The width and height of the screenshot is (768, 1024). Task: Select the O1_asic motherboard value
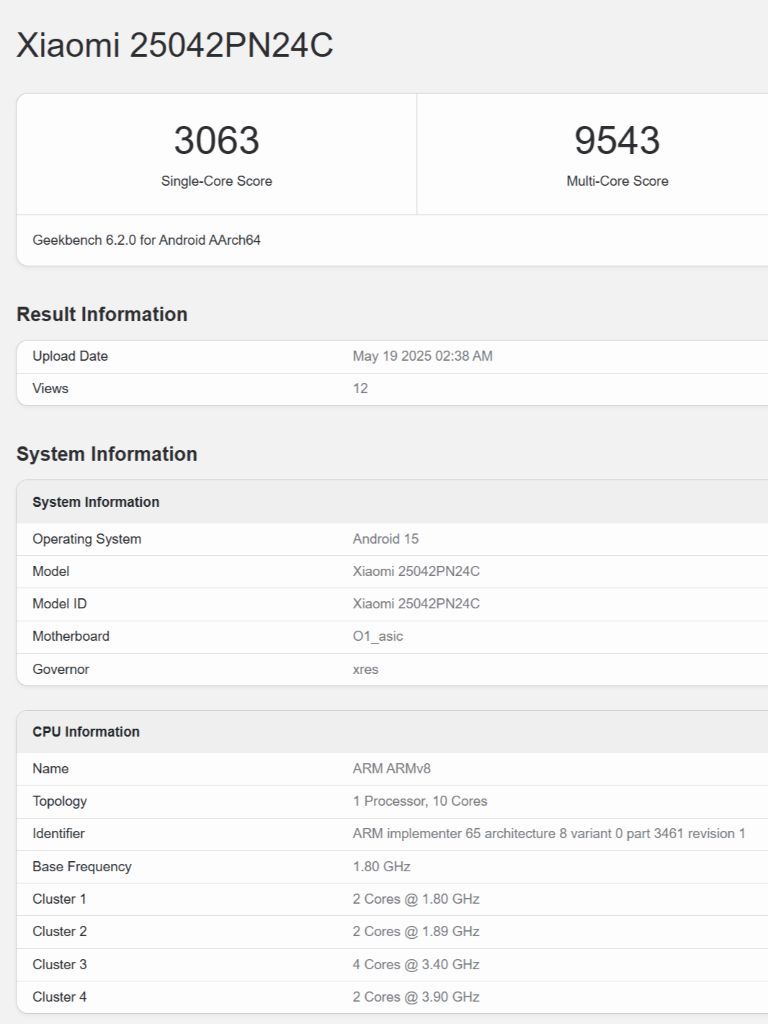(x=377, y=636)
